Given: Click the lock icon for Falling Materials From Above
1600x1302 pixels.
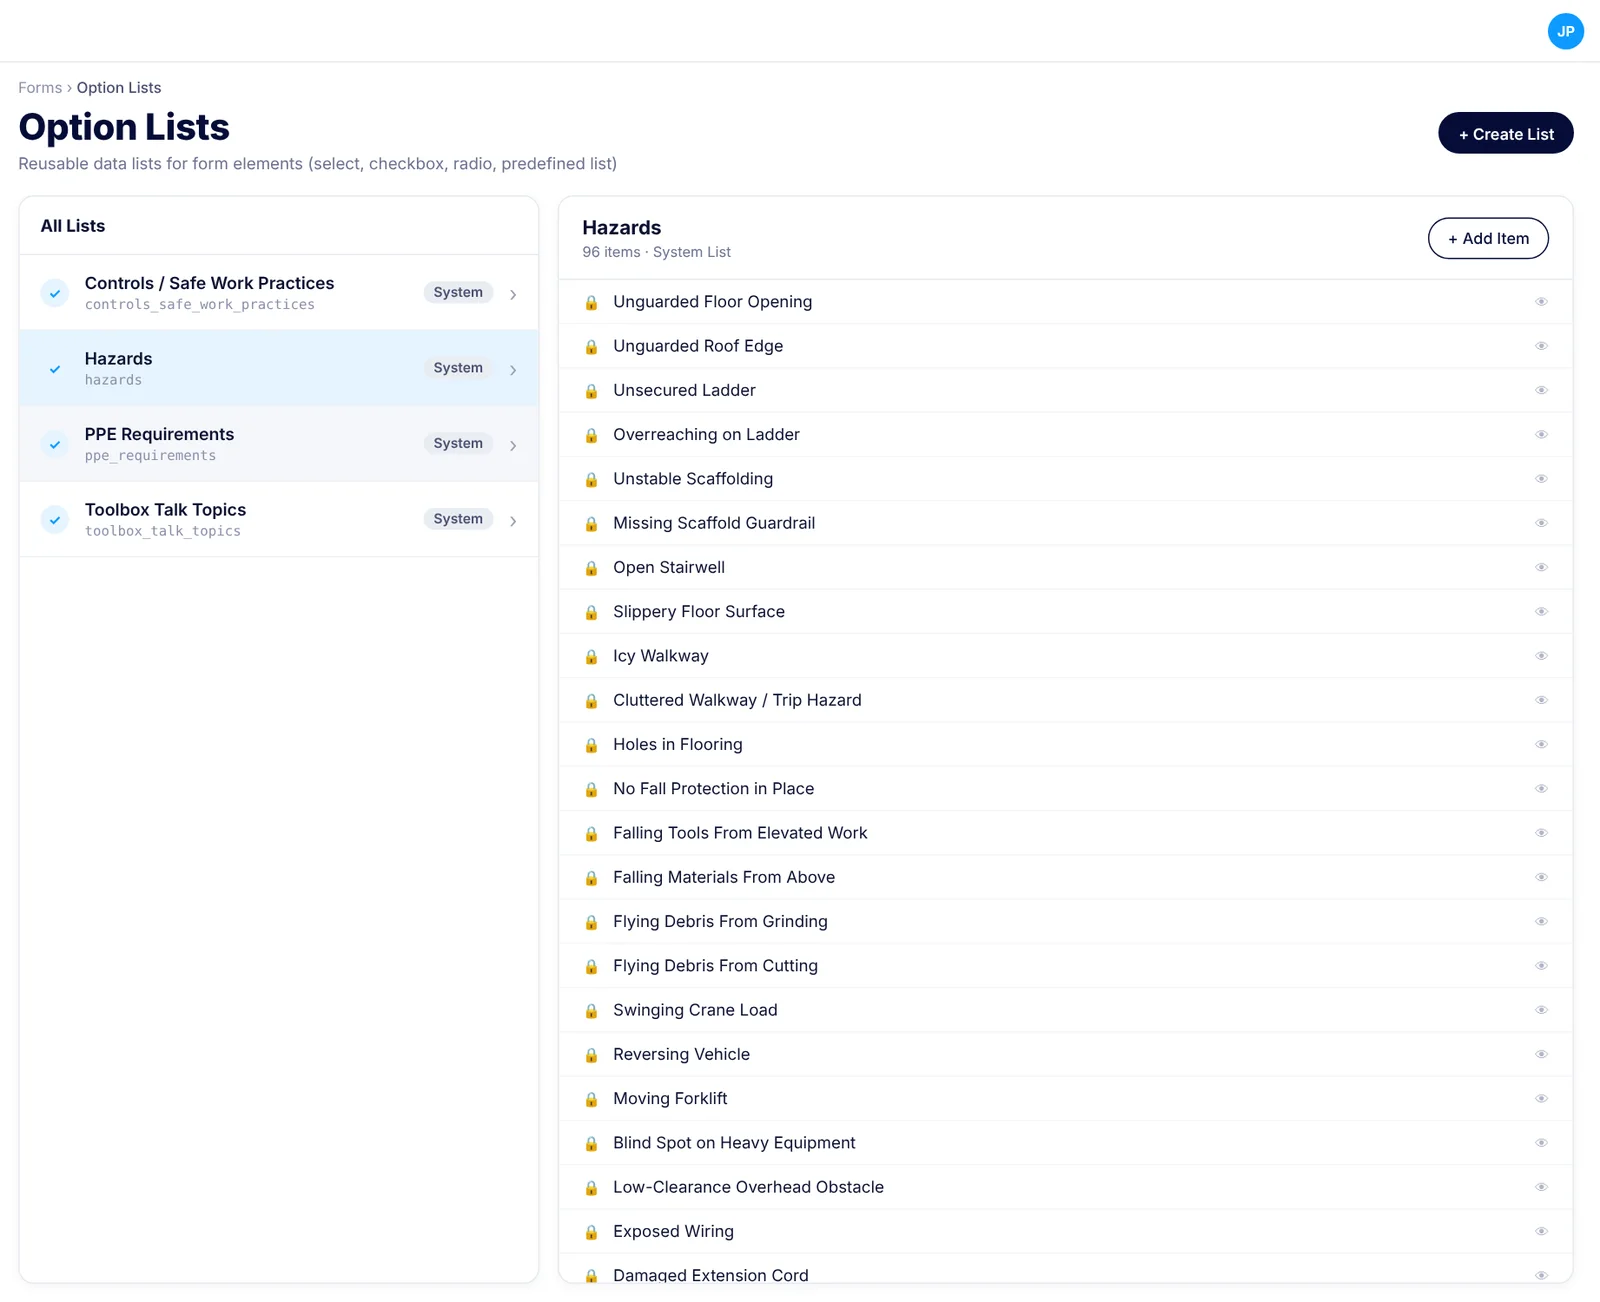Looking at the screenshot, I should click(x=591, y=878).
